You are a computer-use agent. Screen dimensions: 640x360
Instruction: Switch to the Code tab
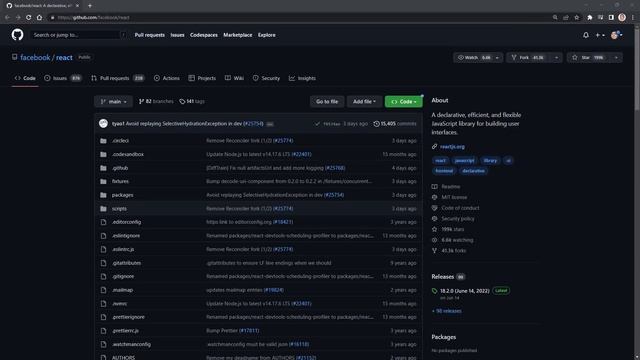pyautogui.click(x=25, y=78)
